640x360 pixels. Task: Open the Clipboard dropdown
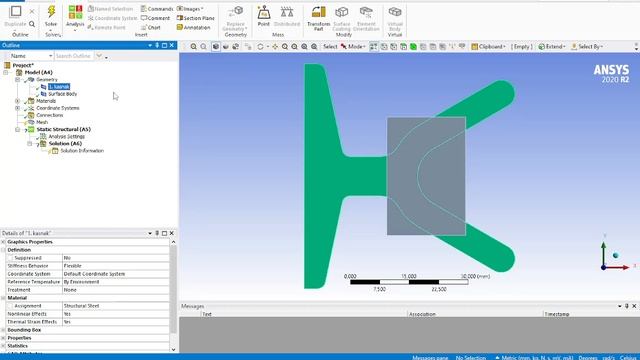(489, 47)
